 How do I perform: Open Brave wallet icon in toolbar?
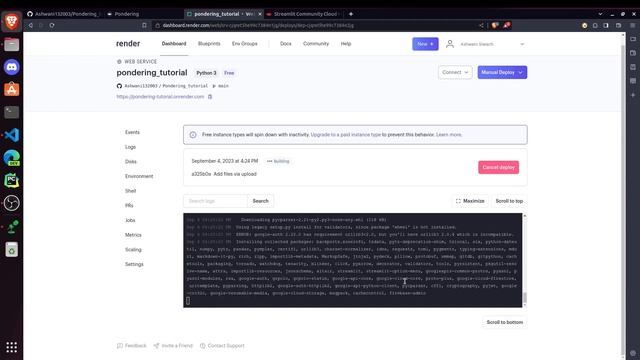(x=618, y=25)
